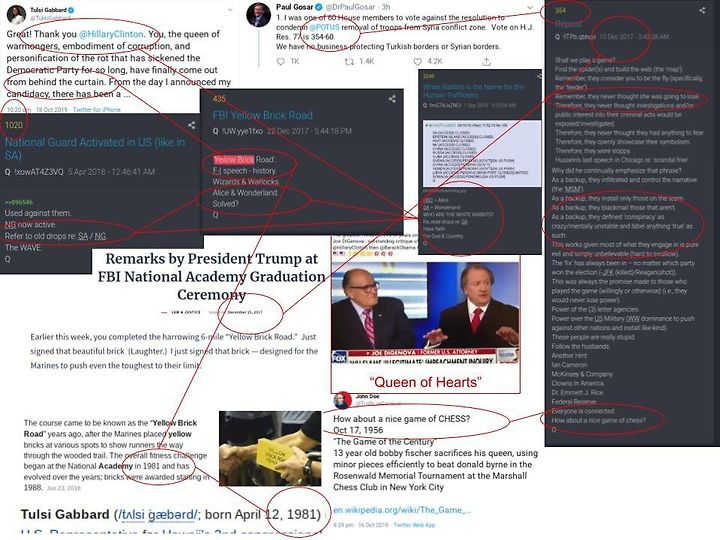Screen dimensions: 720x540
Task: Open Tulsi Gabbard's profile avatar
Action: [x=16, y=15]
